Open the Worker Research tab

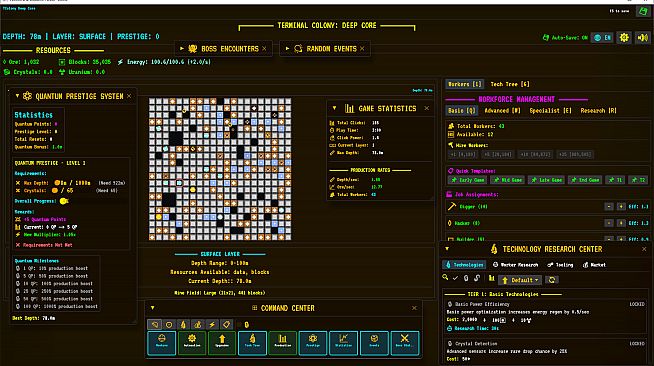click(x=516, y=265)
